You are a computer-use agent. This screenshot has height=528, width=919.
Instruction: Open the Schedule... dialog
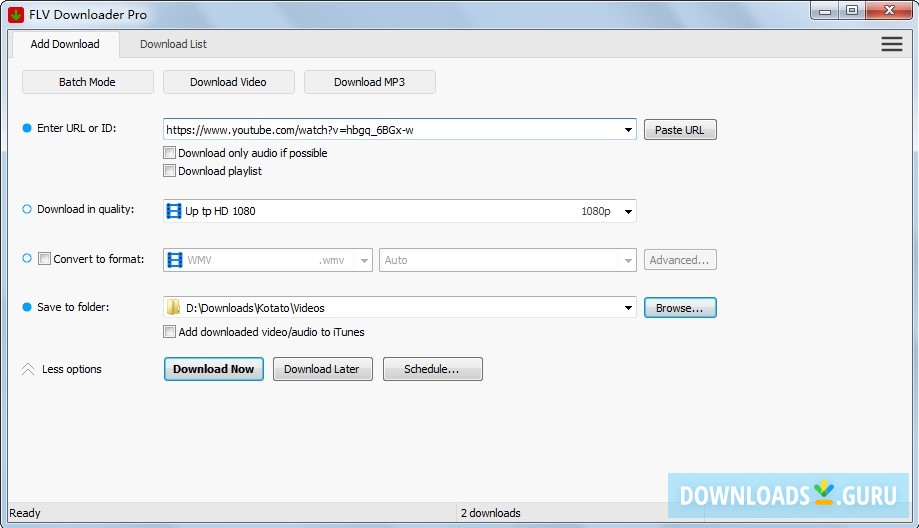pos(432,369)
